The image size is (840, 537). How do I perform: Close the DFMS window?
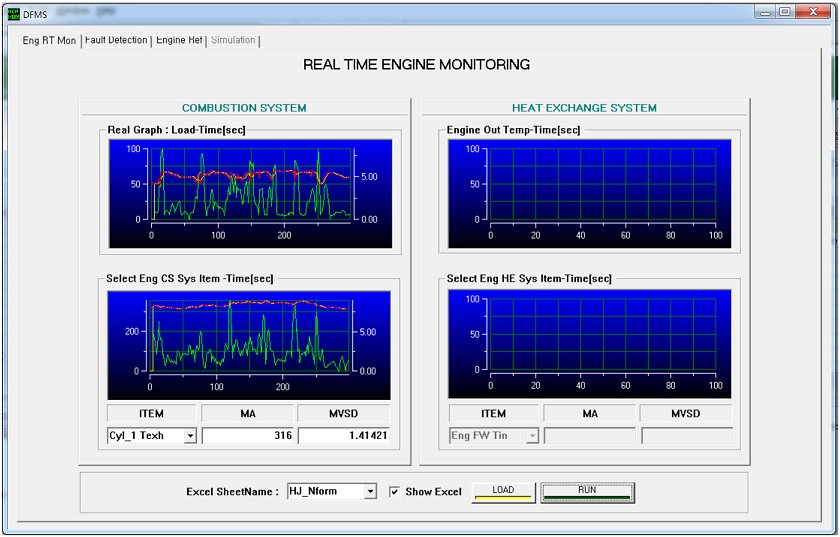coord(813,12)
